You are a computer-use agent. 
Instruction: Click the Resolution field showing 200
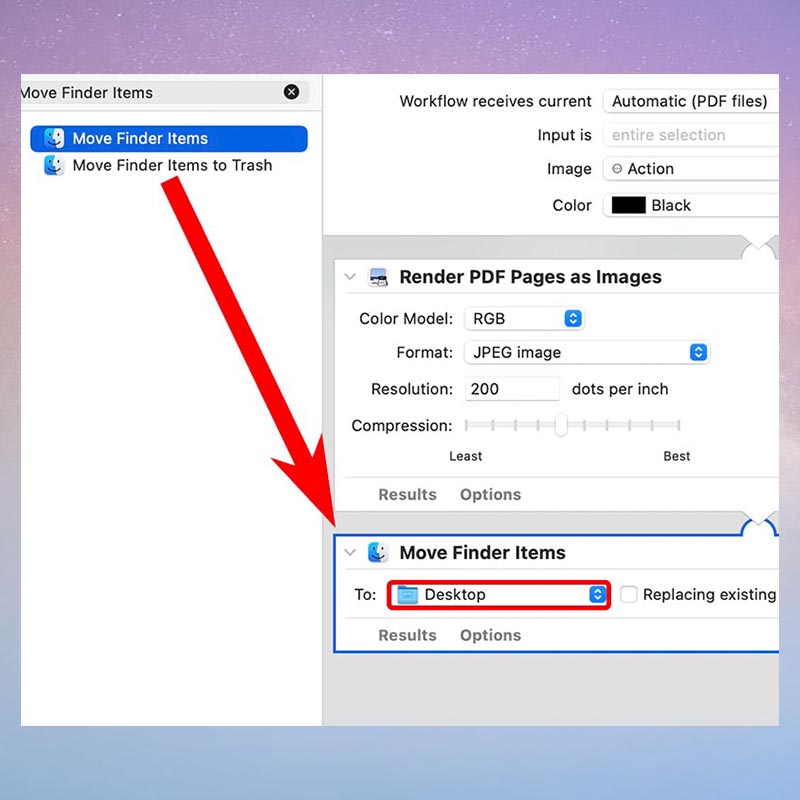(512, 389)
